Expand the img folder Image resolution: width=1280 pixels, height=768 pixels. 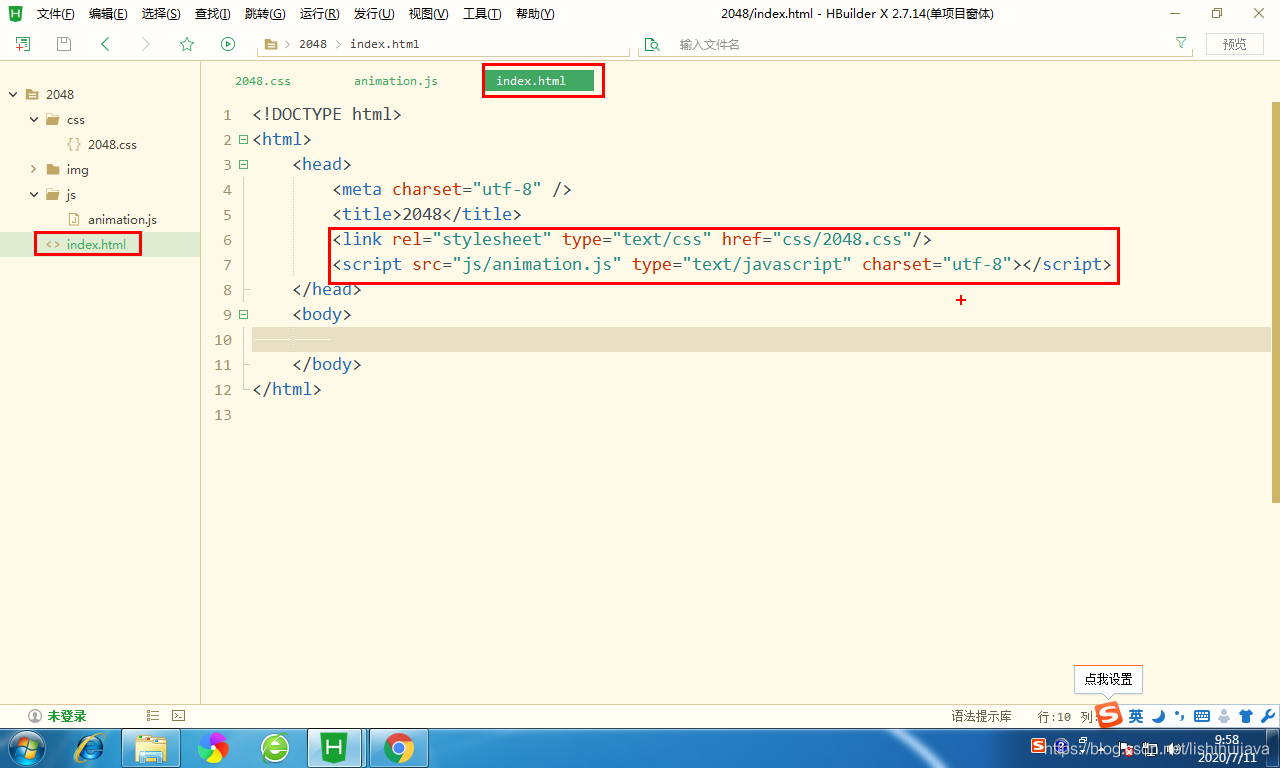(33, 170)
